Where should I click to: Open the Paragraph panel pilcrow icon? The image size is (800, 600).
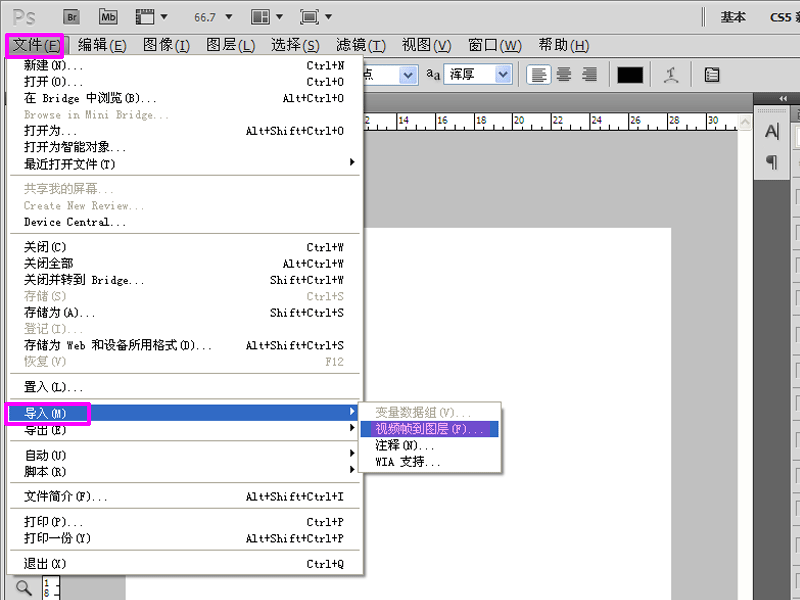point(771,163)
